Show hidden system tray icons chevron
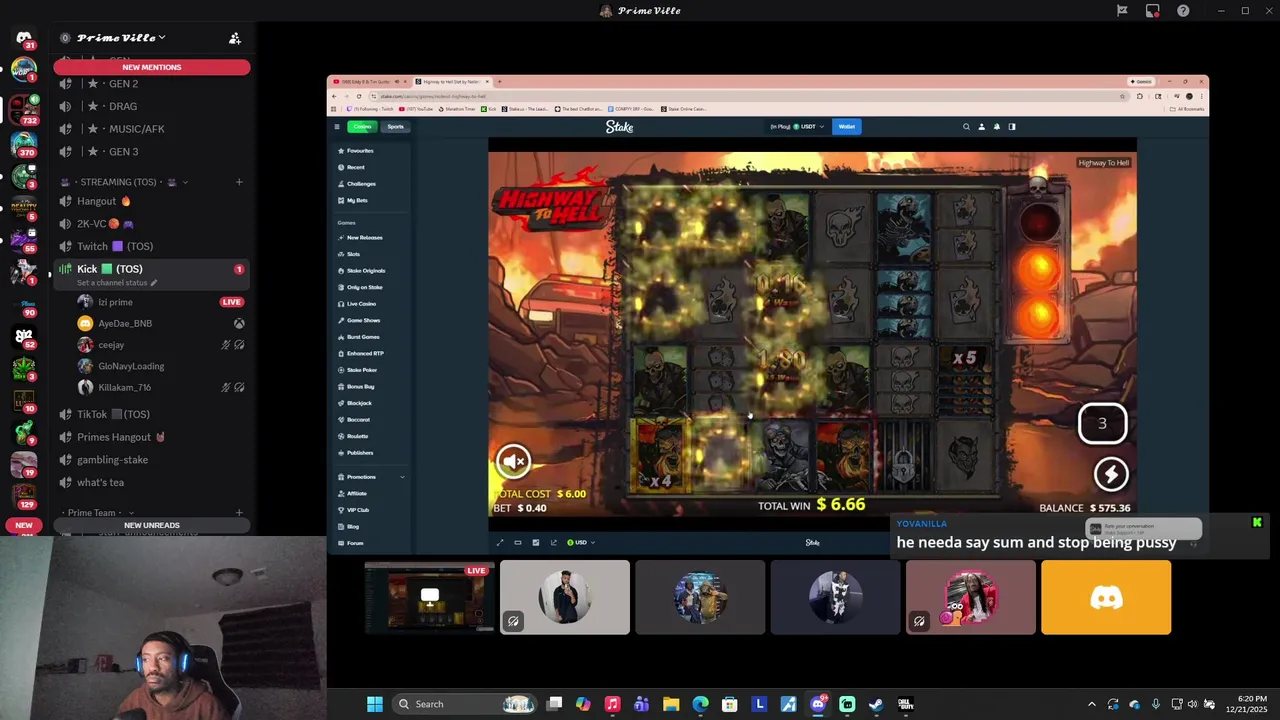The height and width of the screenshot is (720, 1280). (1092, 704)
